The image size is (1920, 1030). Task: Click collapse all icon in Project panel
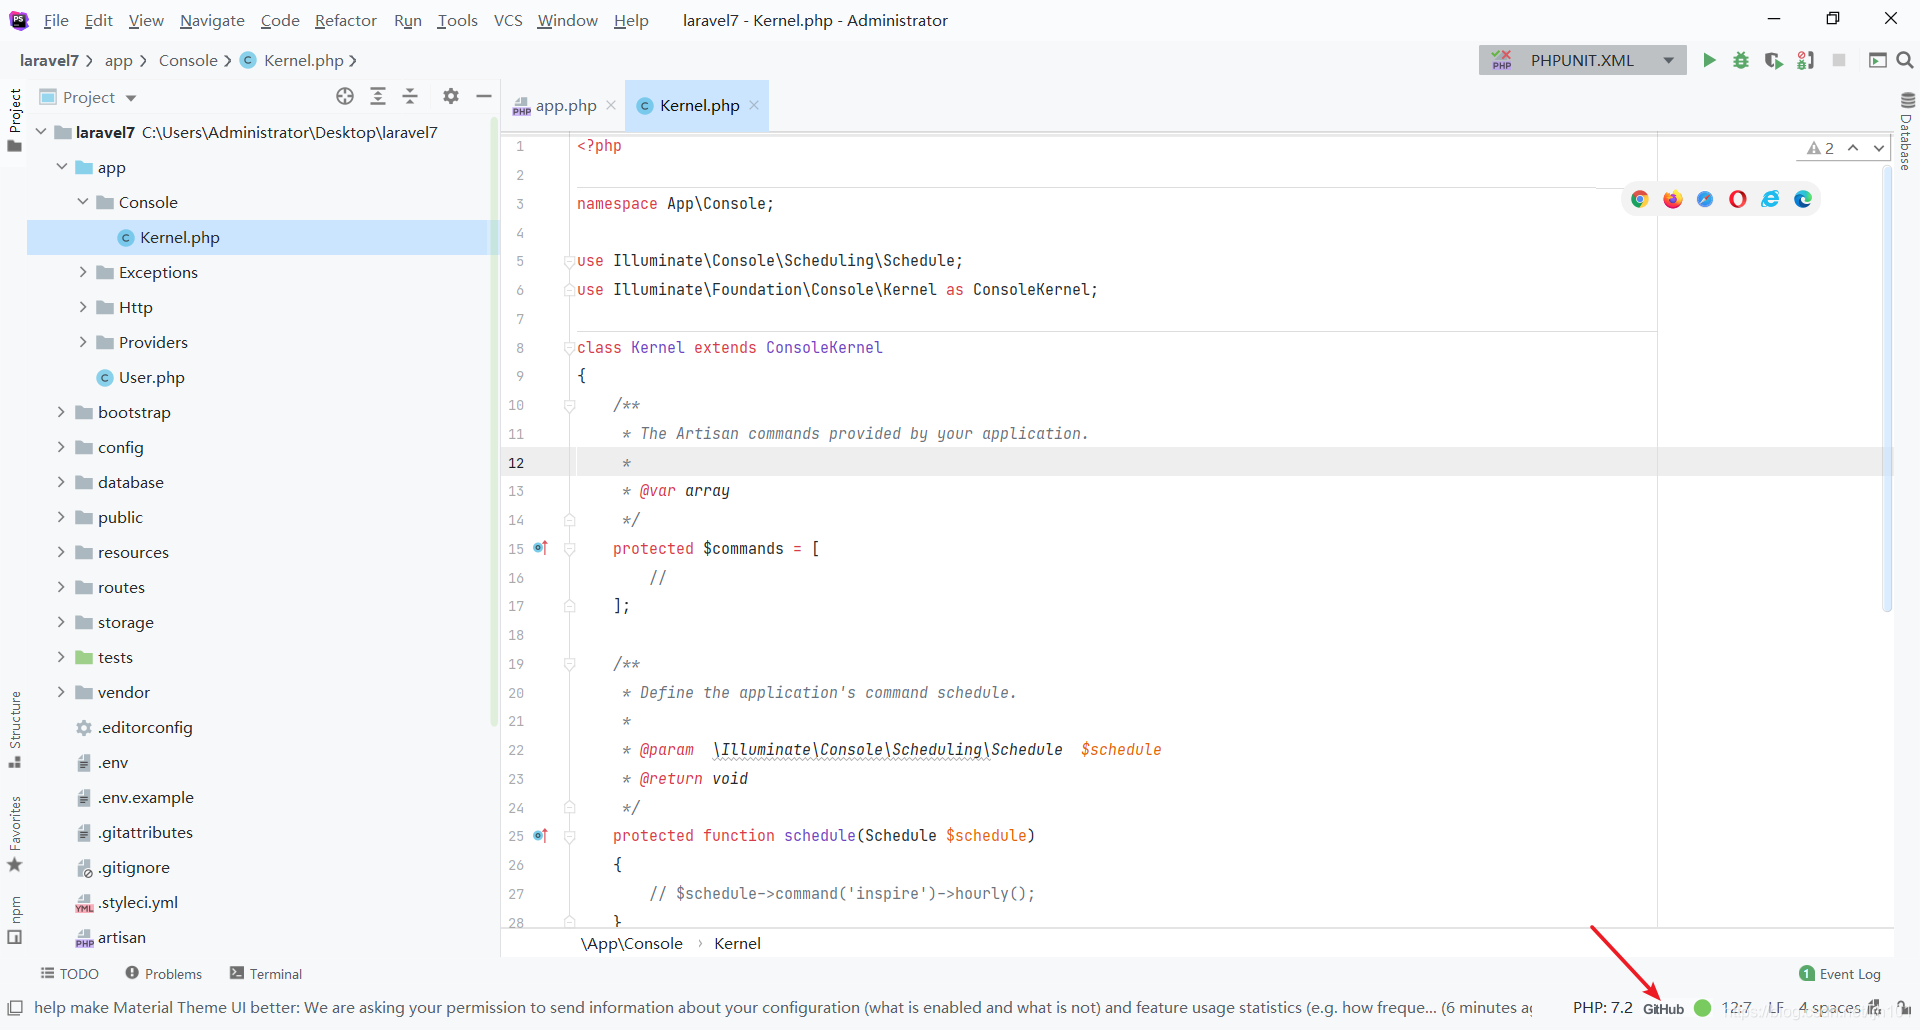[410, 96]
